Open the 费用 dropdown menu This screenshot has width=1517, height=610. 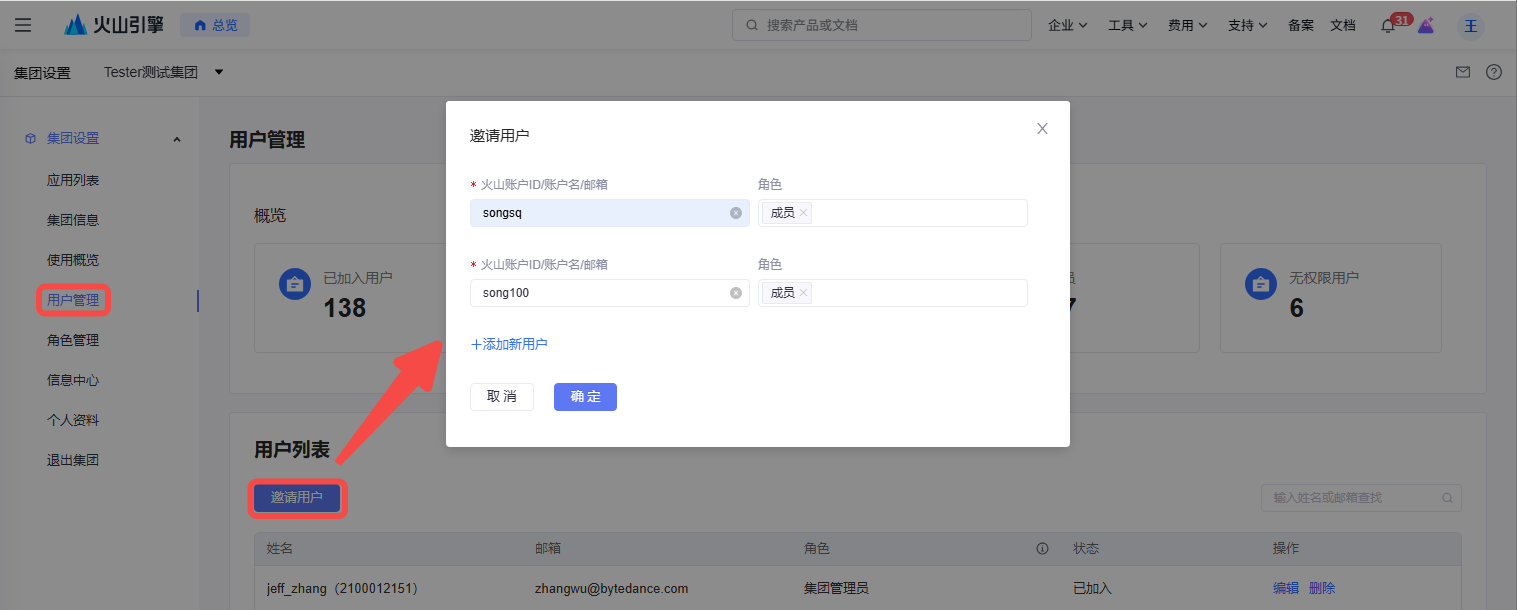pos(1187,25)
